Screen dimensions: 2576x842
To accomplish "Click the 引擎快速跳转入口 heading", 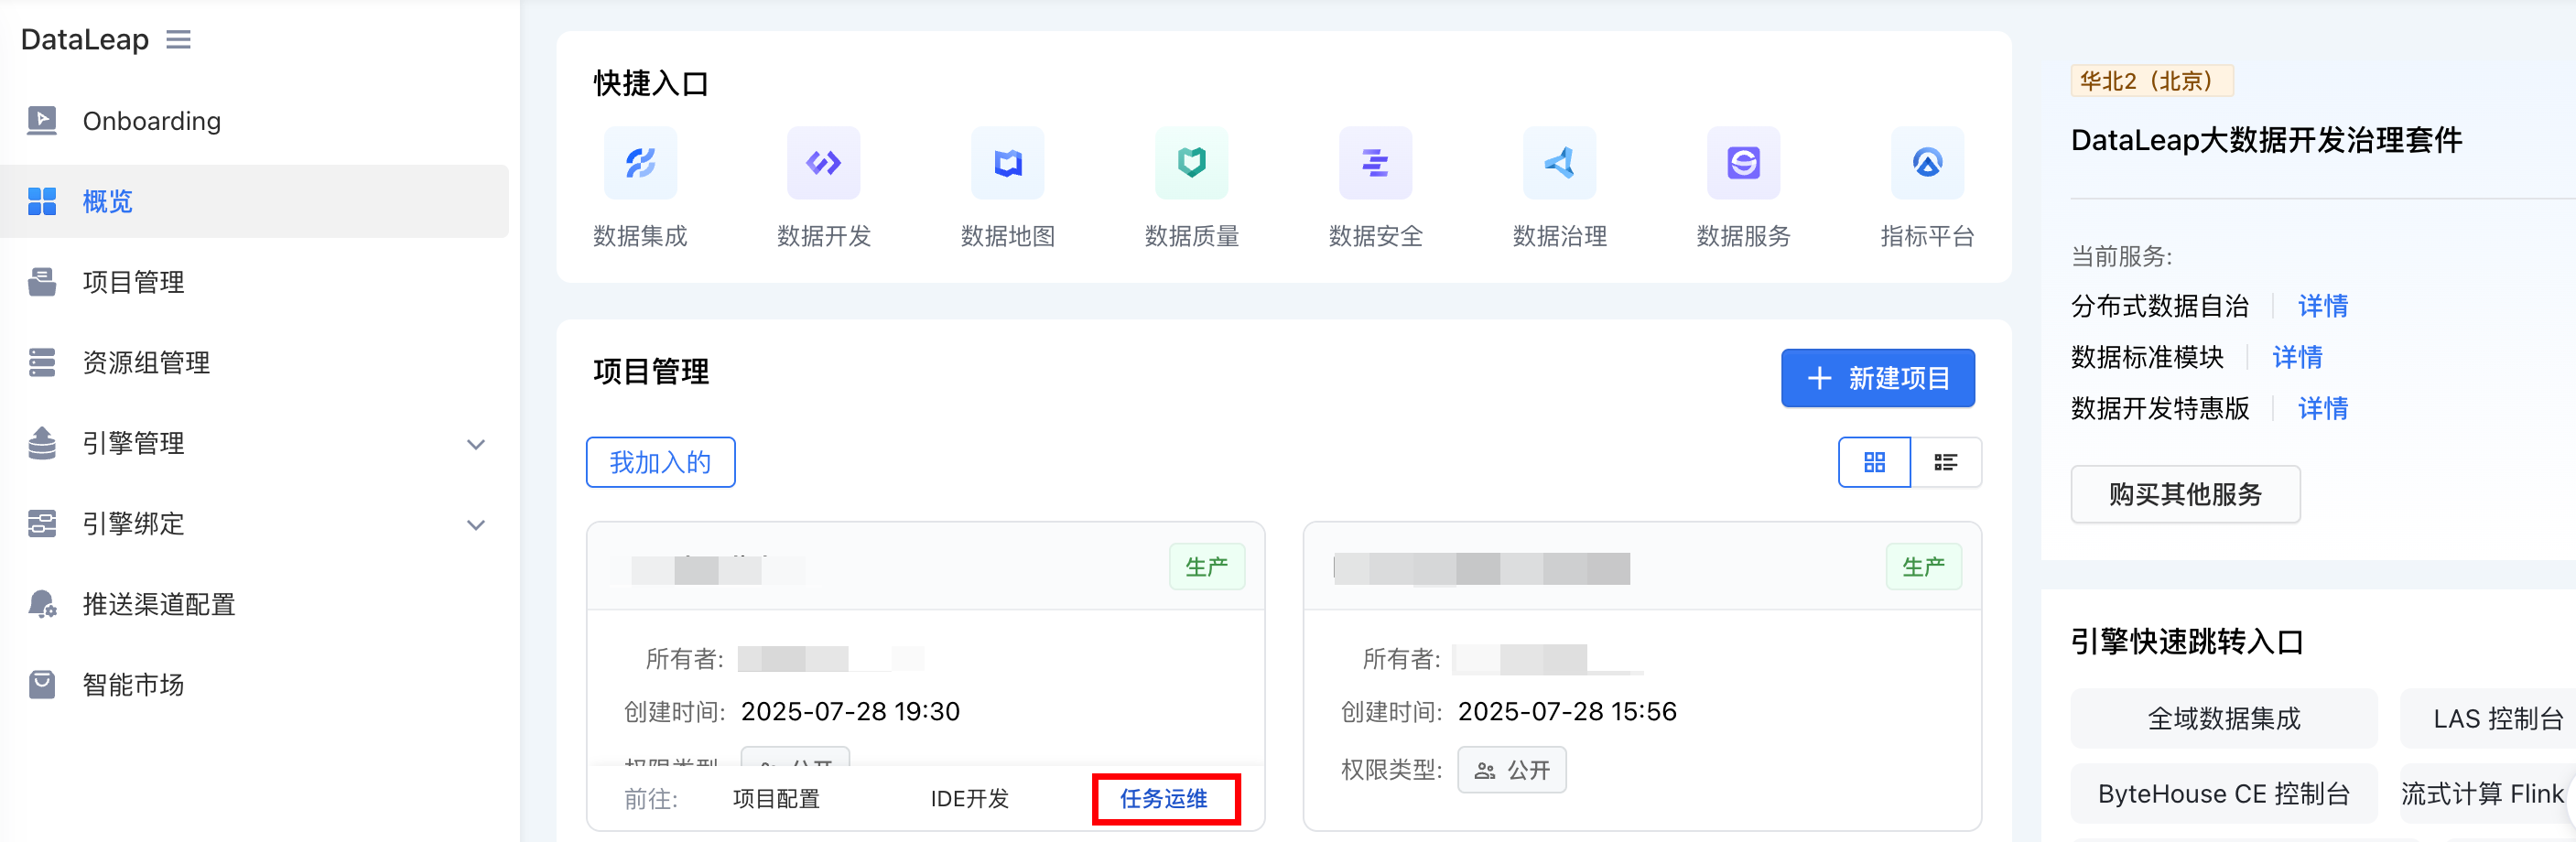I will tap(2187, 641).
